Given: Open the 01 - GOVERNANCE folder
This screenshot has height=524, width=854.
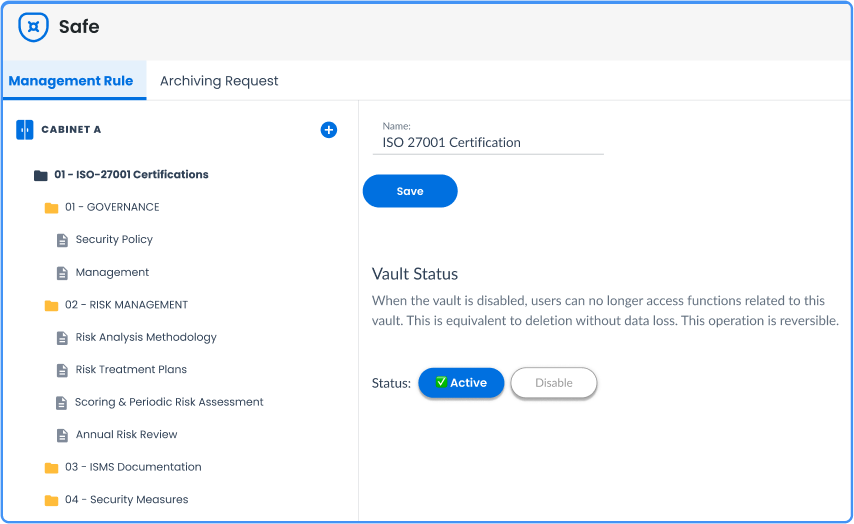Looking at the screenshot, I should pos(112,207).
